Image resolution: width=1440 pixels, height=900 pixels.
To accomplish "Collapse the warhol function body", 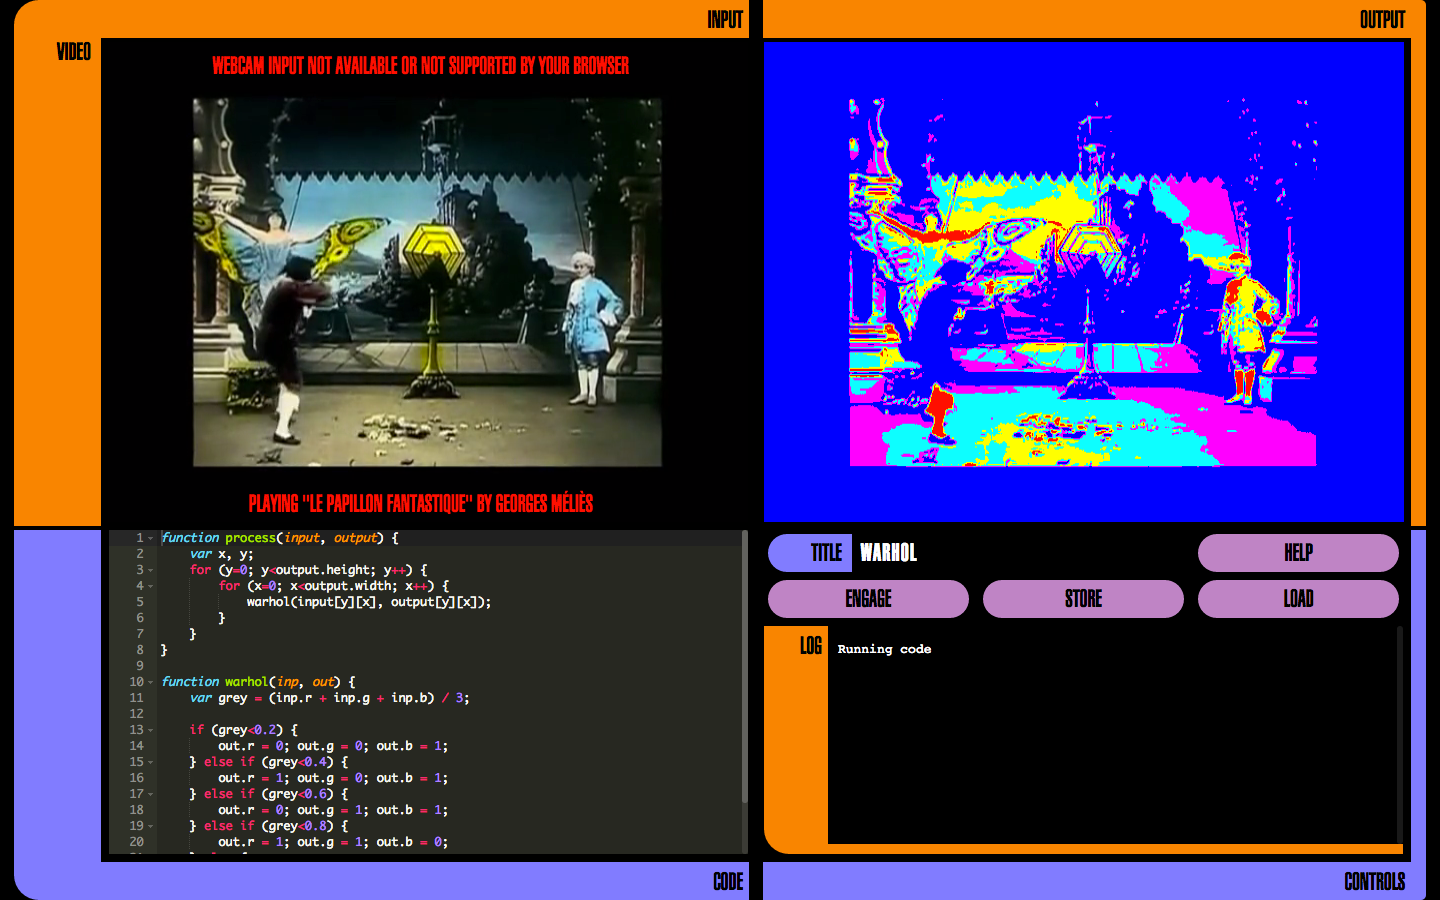I will pos(151,681).
